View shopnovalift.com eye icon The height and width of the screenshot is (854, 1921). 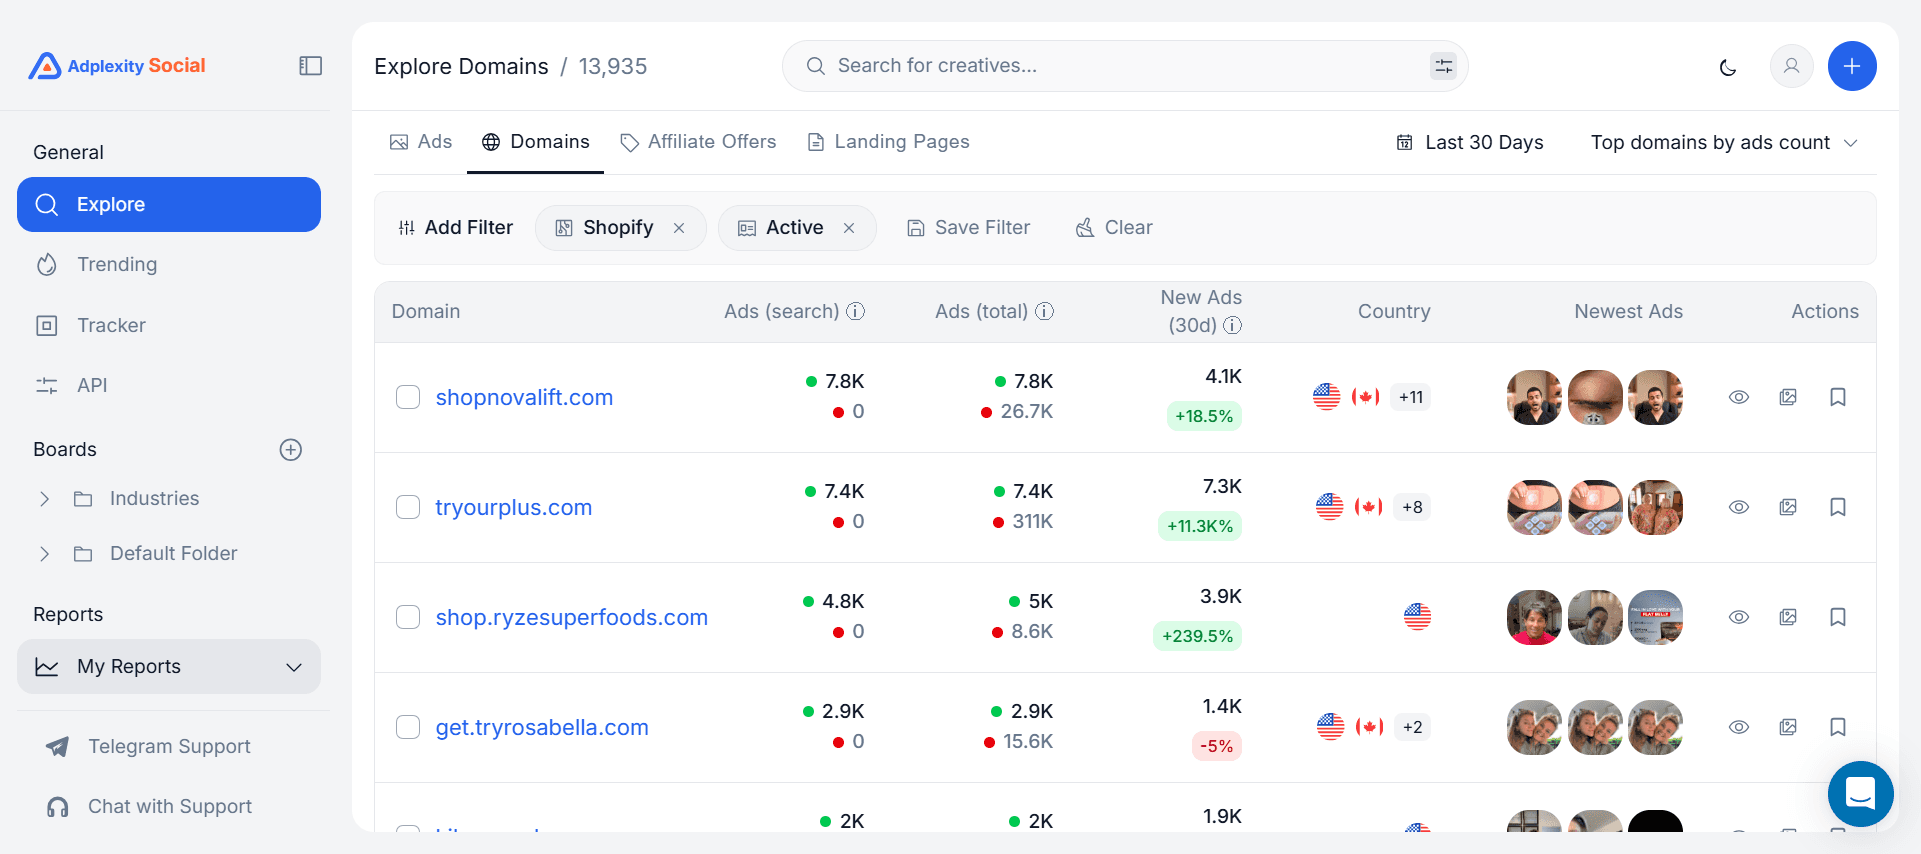coord(1739,397)
